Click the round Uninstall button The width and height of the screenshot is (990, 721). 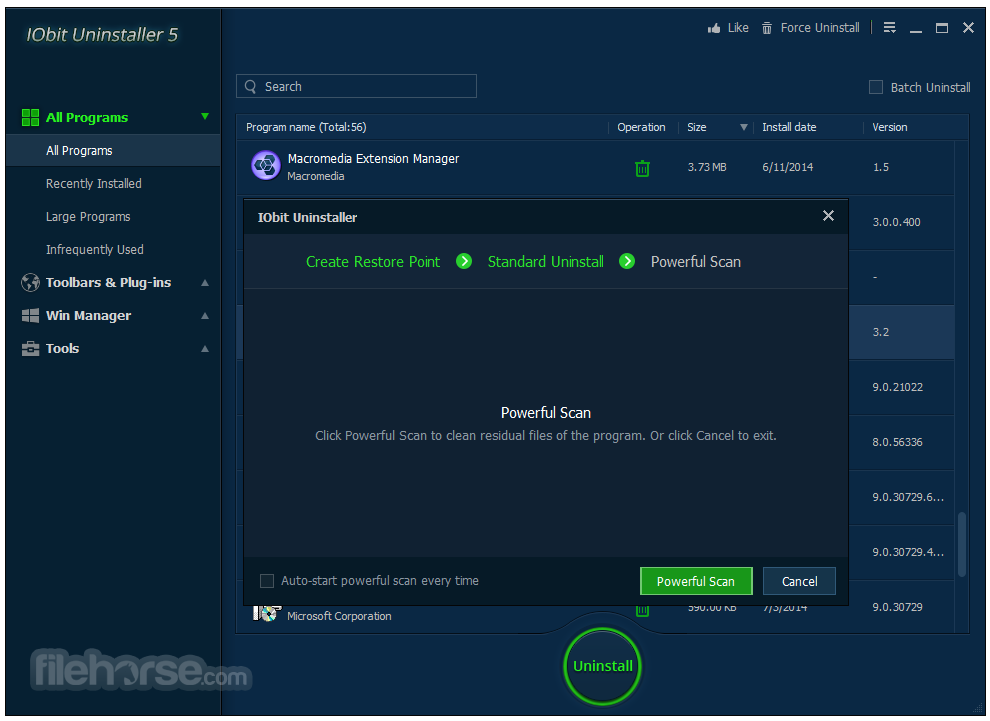(x=602, y=666)
